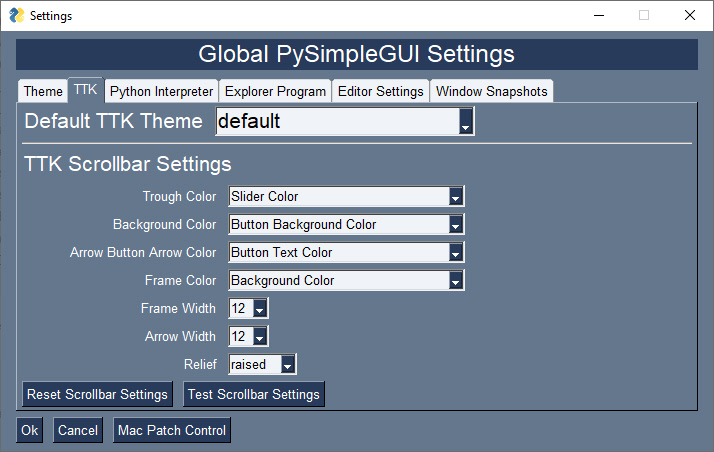Image resolution: width=714 pixels, height=452 pixels.
Task: Open the Editor Settings tab
Action: (x=380, y=91)
